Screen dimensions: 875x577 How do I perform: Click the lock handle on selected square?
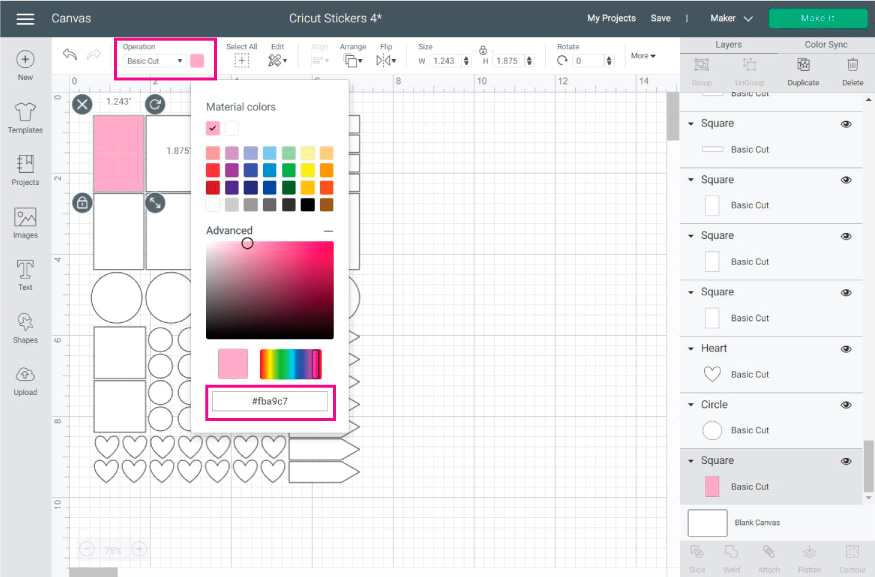point(82,203)
